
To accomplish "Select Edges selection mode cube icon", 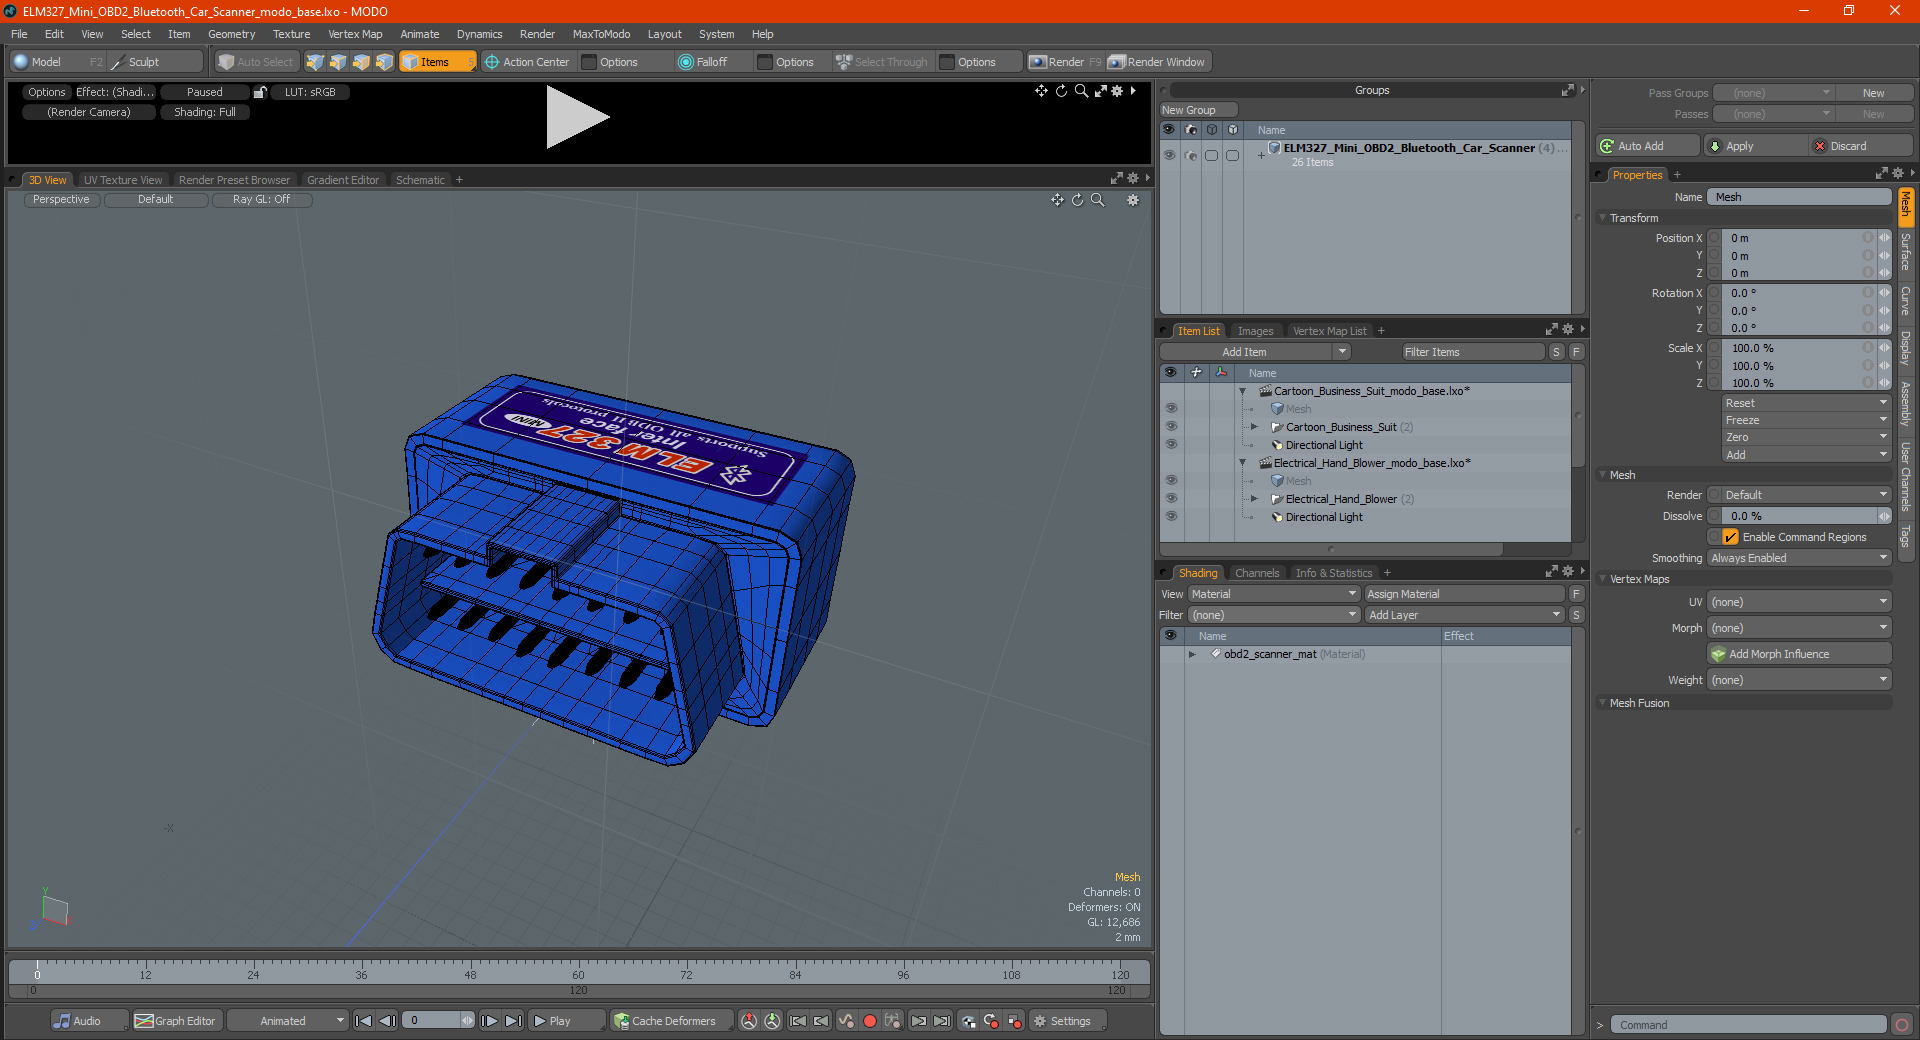I will coord(338,62).
